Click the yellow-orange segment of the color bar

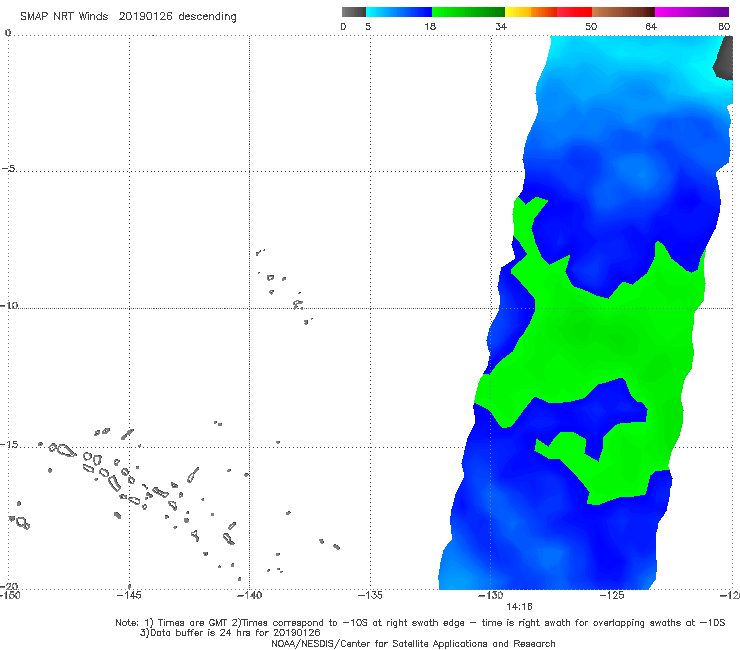531,12
